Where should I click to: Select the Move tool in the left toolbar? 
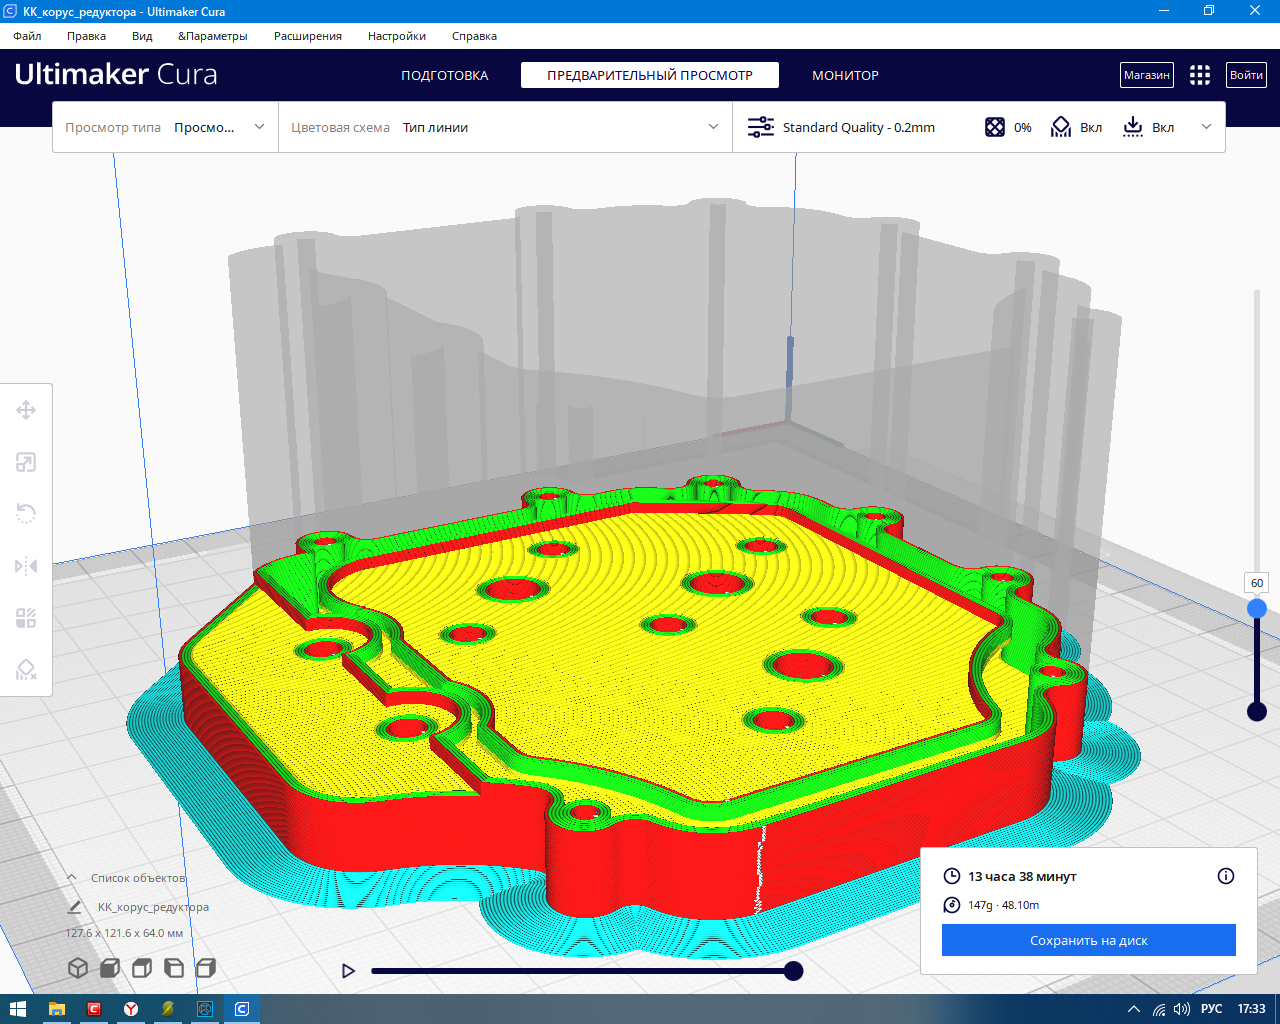26,410
